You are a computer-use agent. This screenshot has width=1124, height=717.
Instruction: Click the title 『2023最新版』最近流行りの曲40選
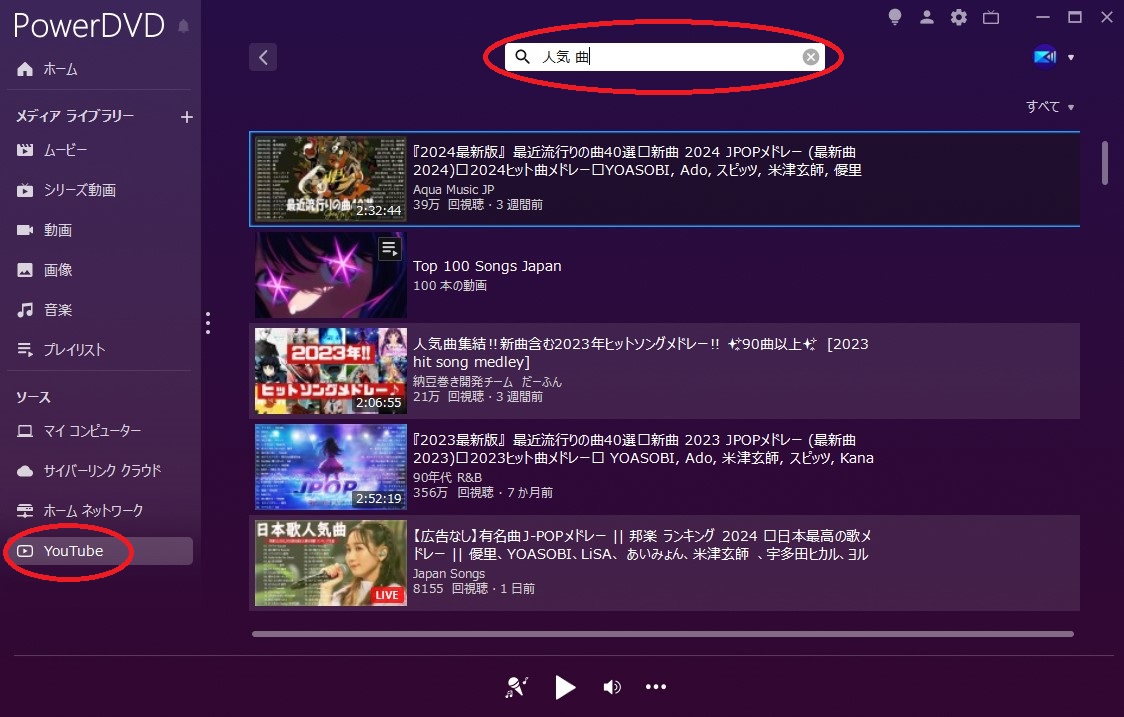click(x=643, y=449)
